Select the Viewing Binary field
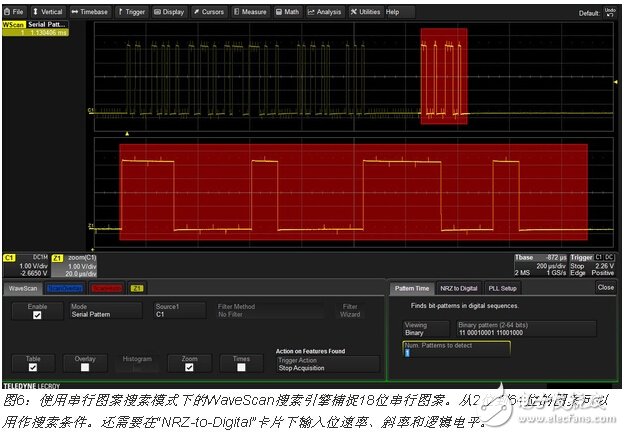This screenshot has height=435, width=624. point(427,329)
